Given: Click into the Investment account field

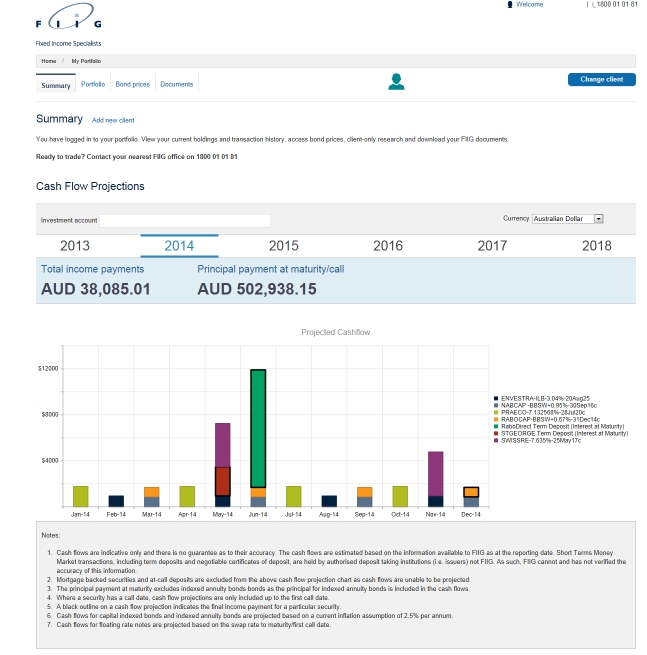Looking at the screenshot, I should pos(185,220).
